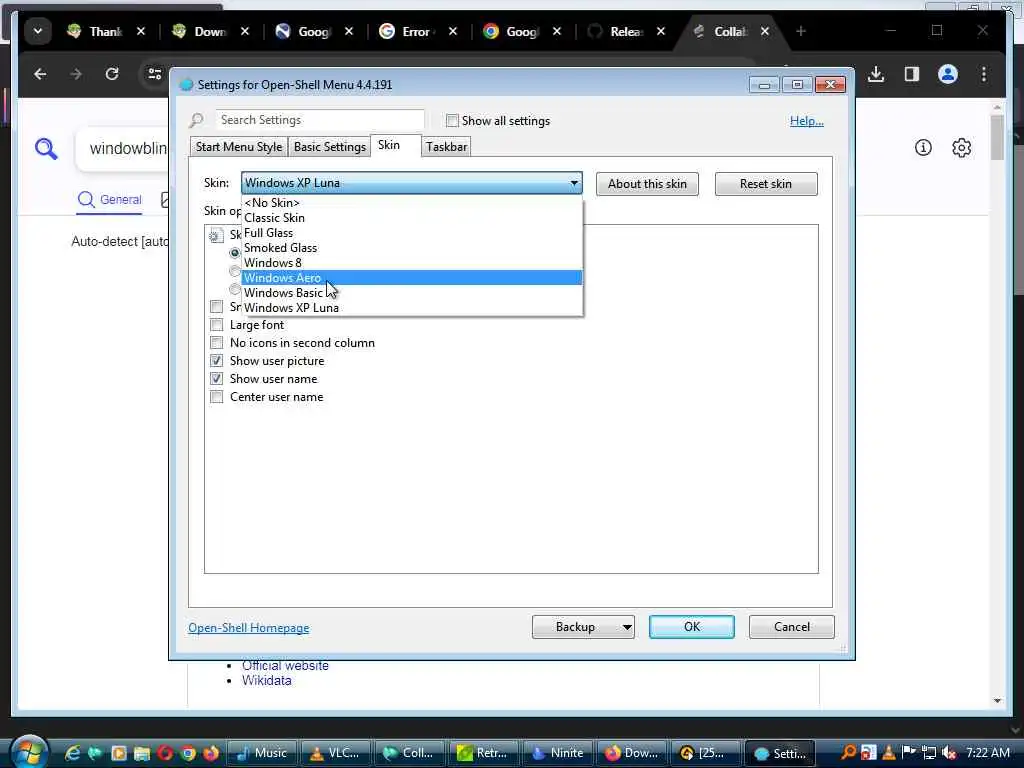
Task: Choose Smoked Glass skin option
Action: 411,248
